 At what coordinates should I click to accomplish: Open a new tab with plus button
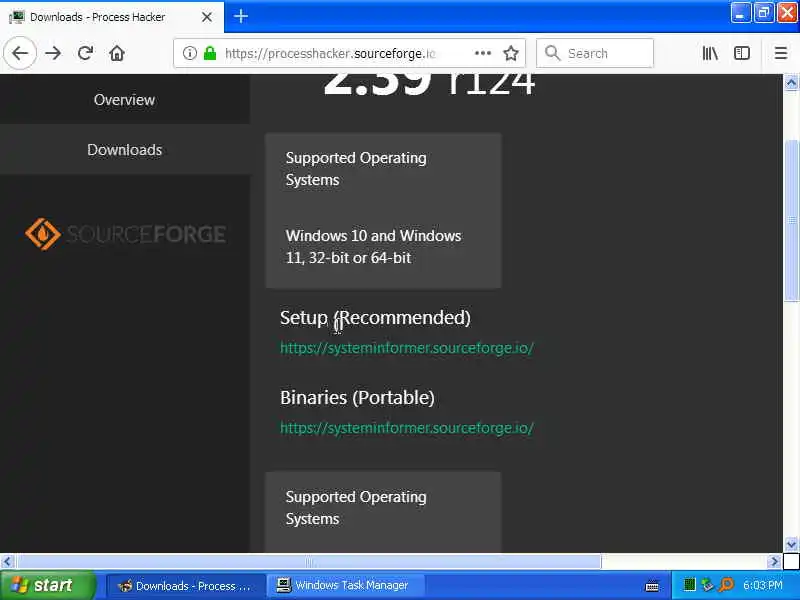click(241, 16)
